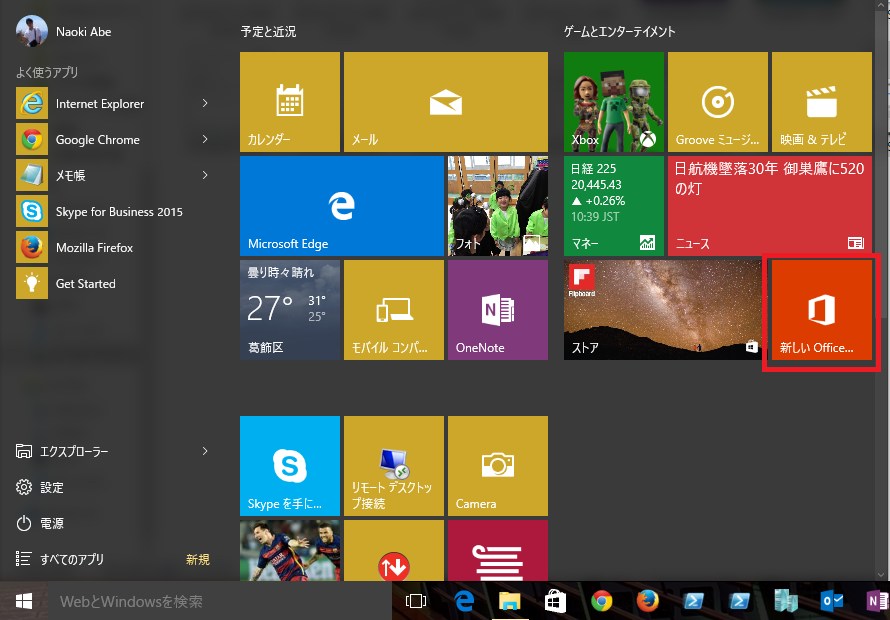Open the ニュース news tile

click(x=770, y=206)
